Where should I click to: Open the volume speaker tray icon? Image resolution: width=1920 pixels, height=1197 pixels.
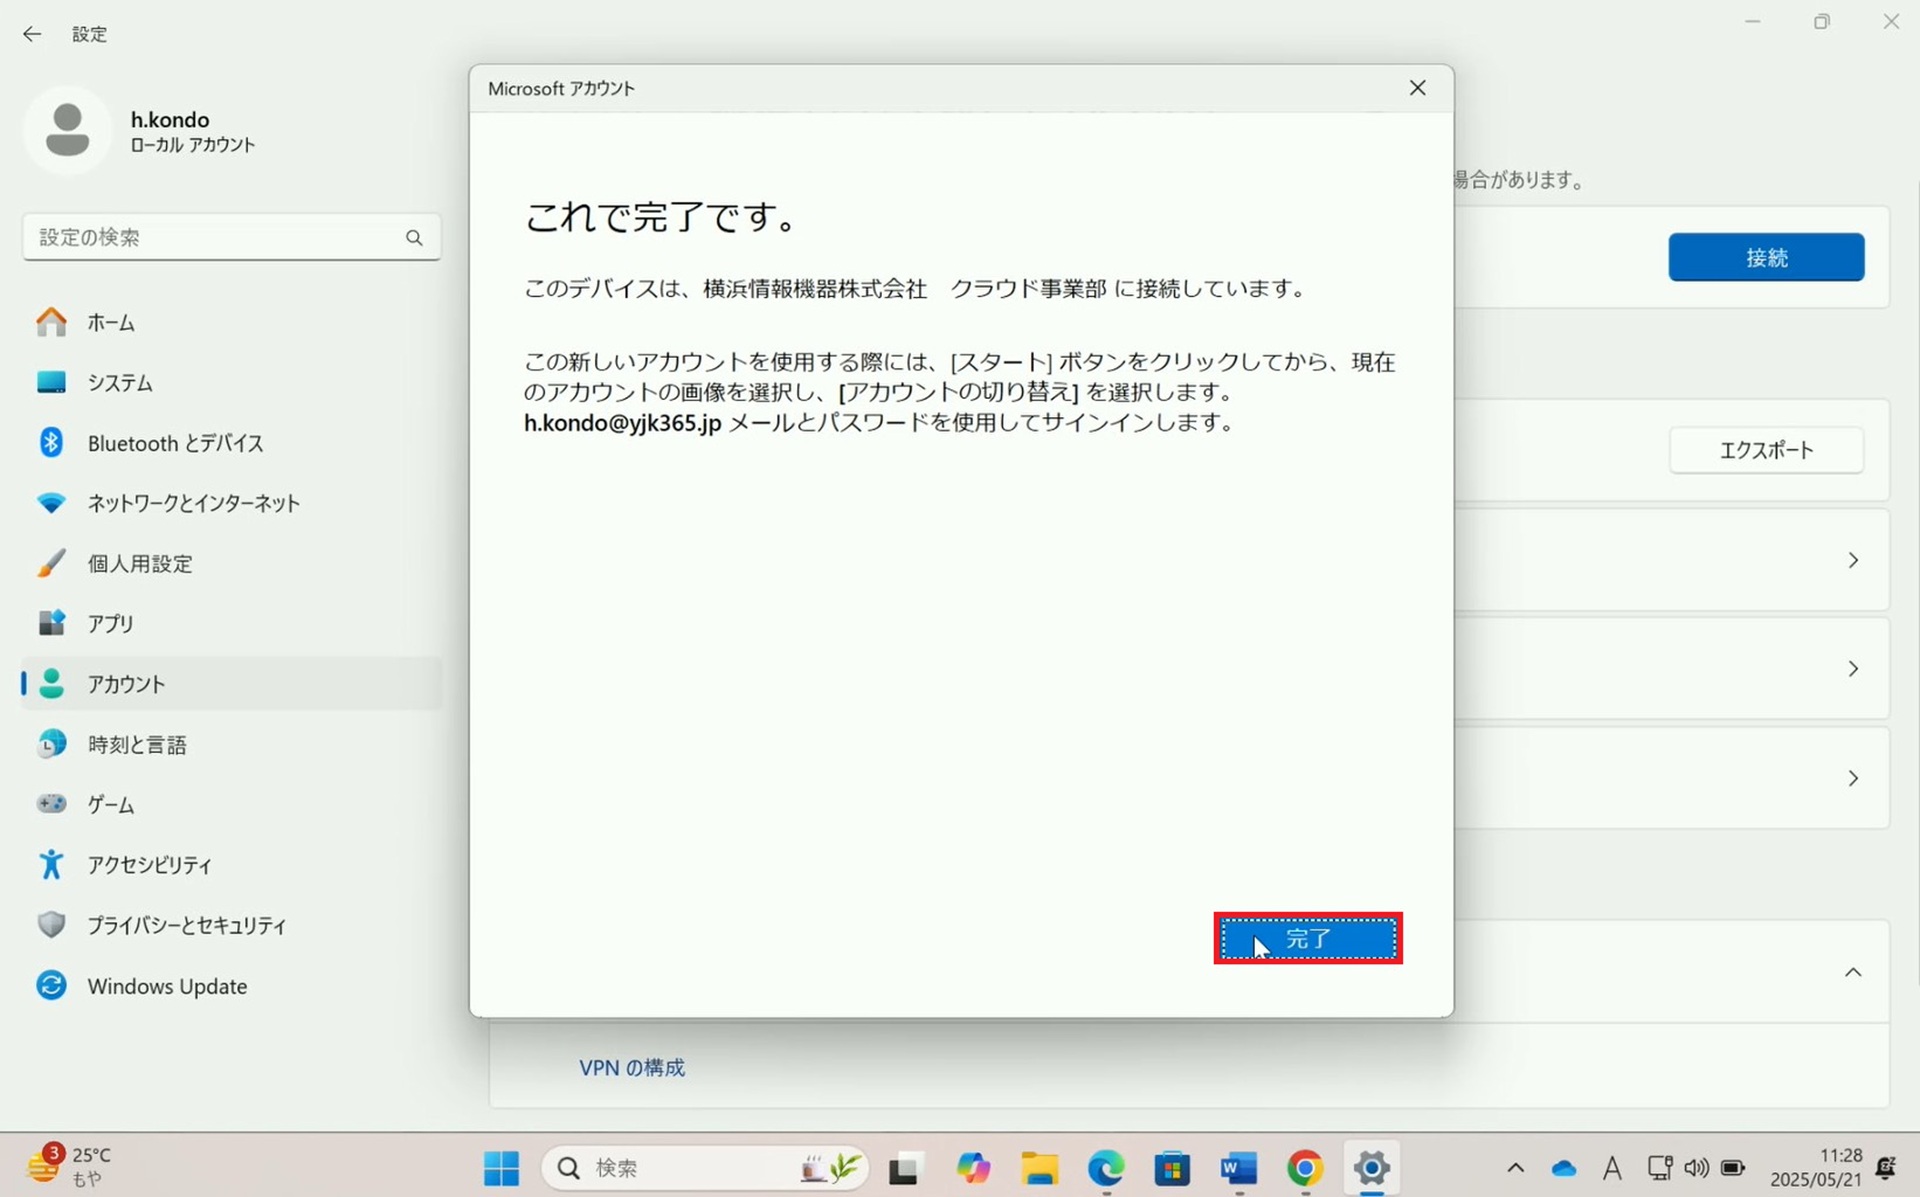pos(1696,1168)
